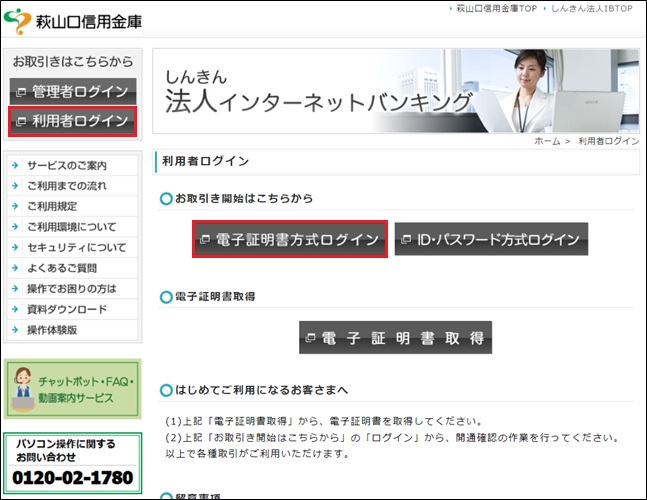This screenshot has height=500, width=647.
Task: Open 管理者ログイン button
Action: tap(73, 91)
